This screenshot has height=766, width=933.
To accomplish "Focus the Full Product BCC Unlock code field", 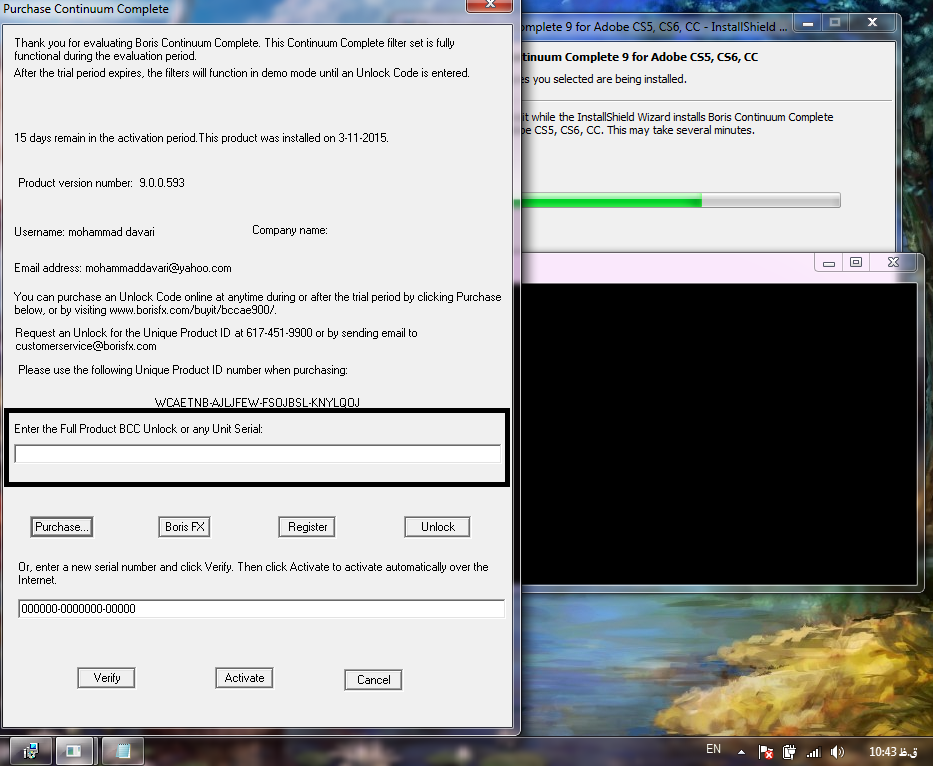I will [x=258, y=454].
